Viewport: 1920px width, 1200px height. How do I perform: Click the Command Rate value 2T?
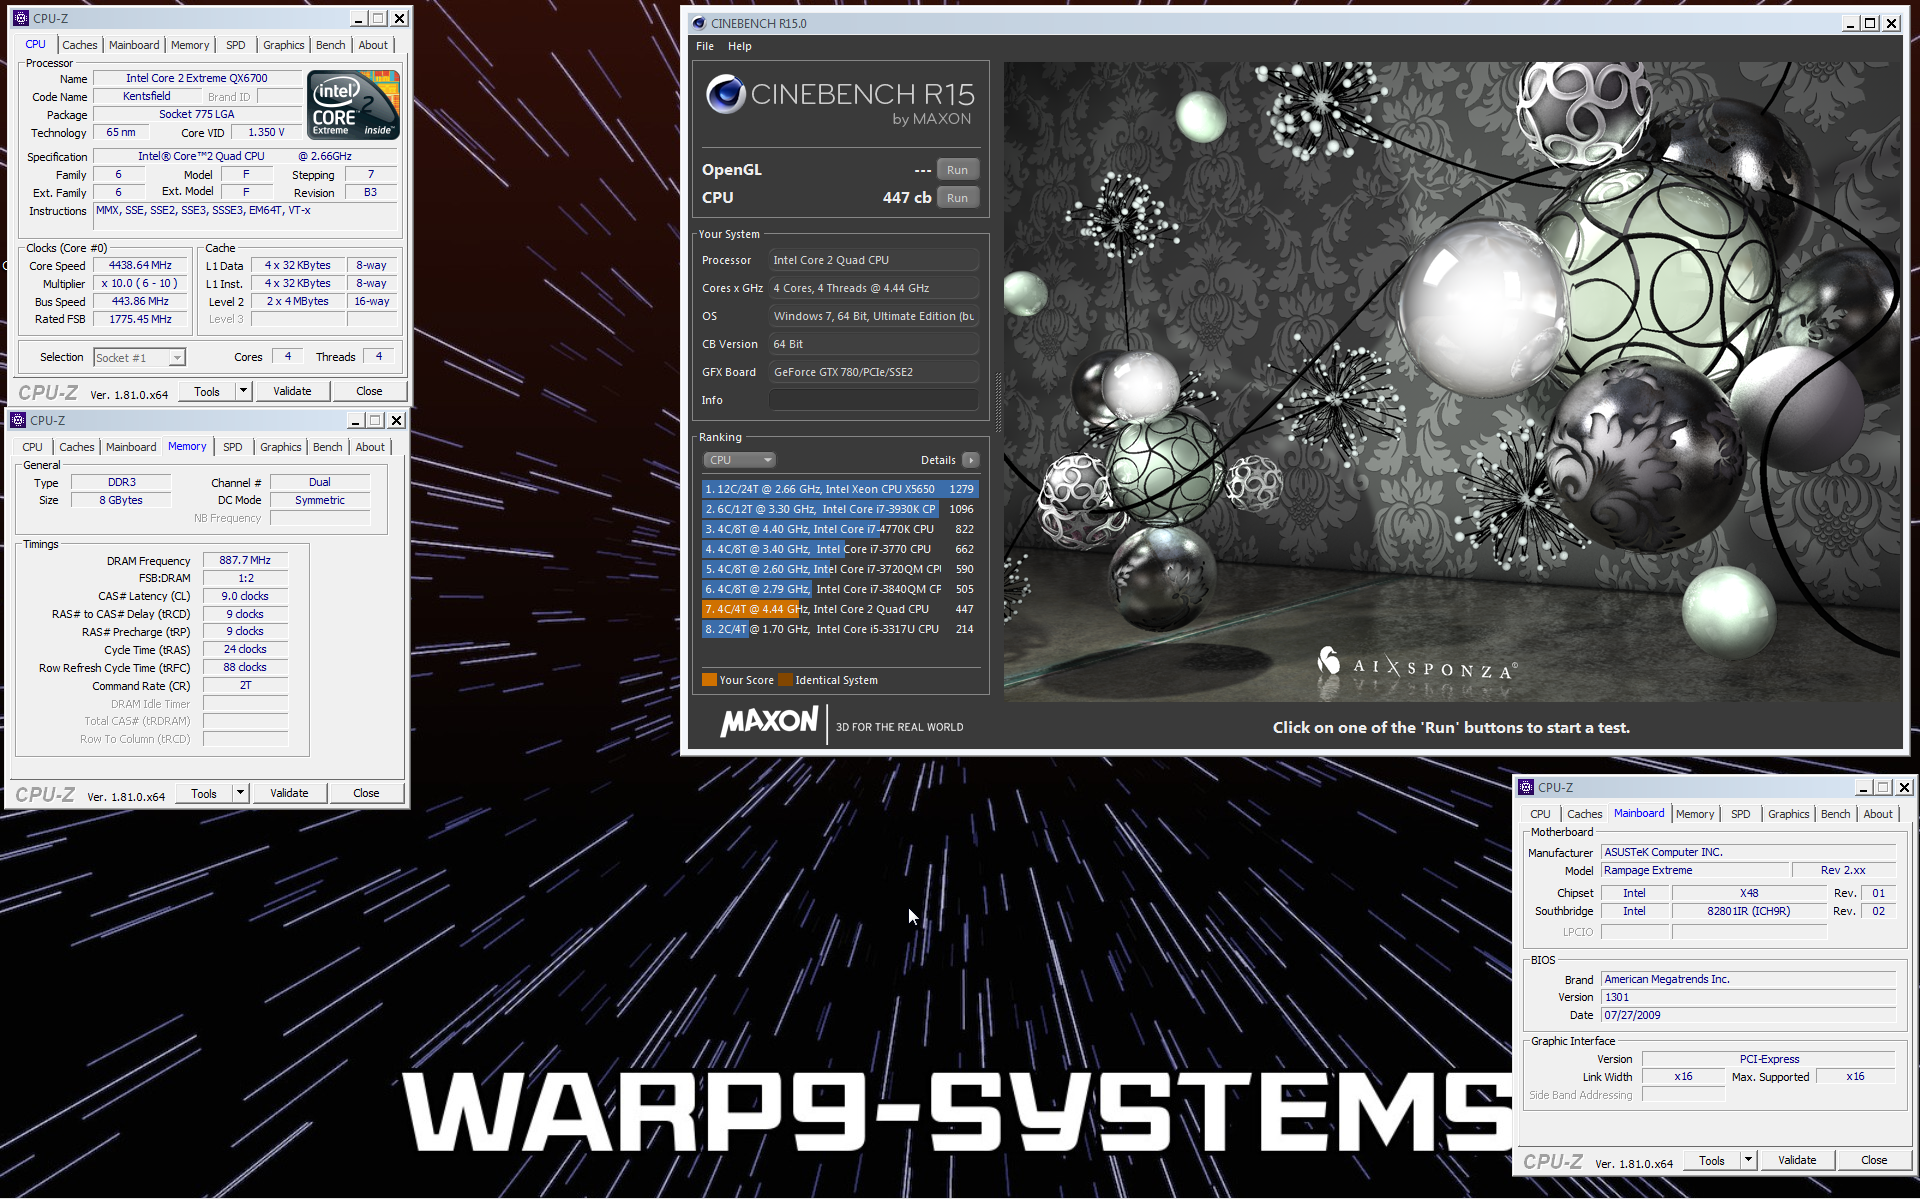pos(245,686)
